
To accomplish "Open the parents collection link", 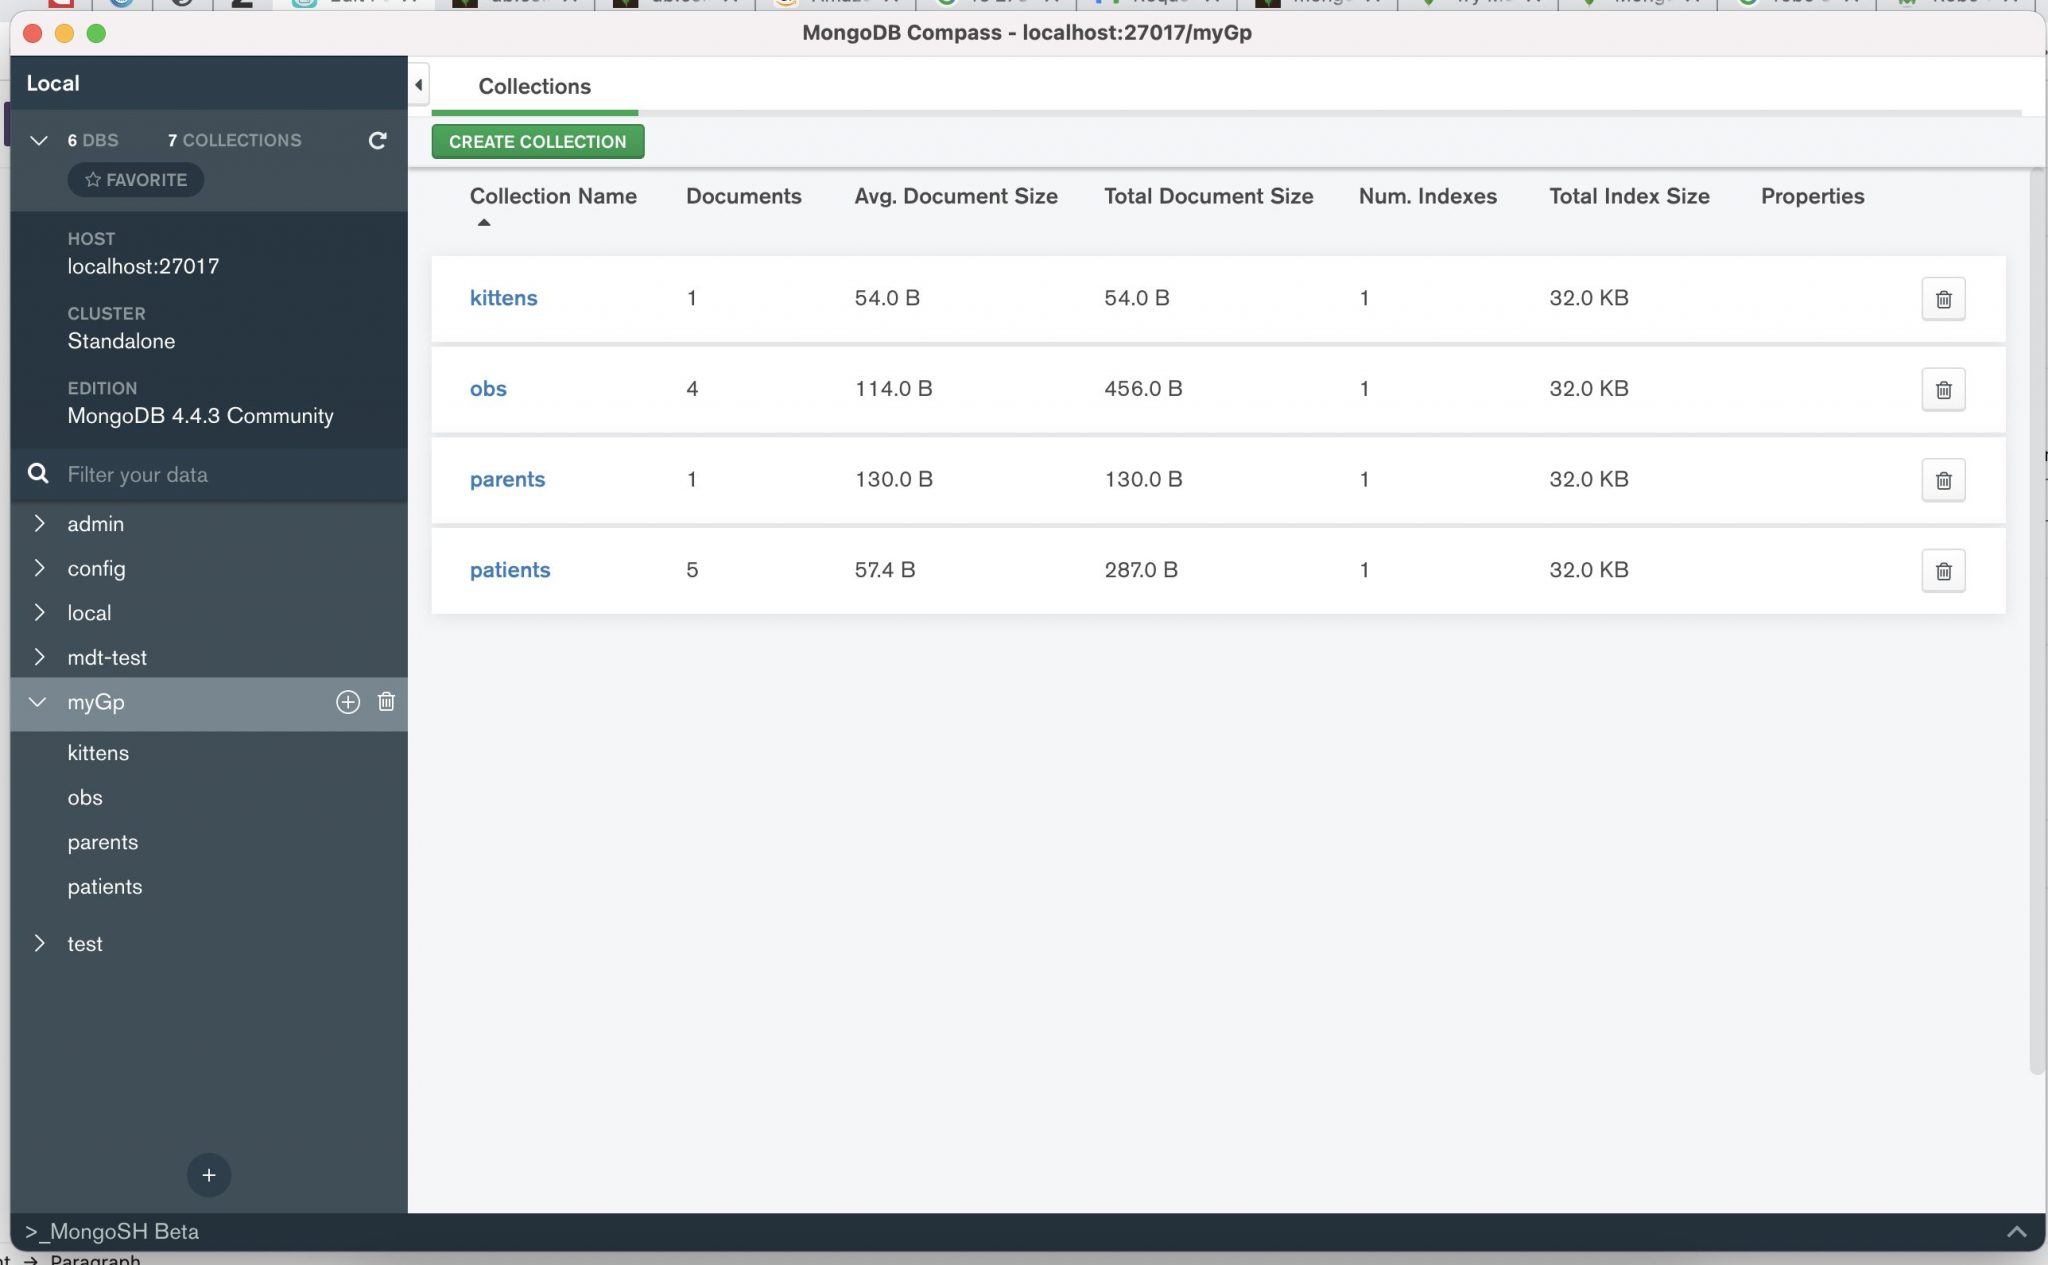I will [507, 479].
